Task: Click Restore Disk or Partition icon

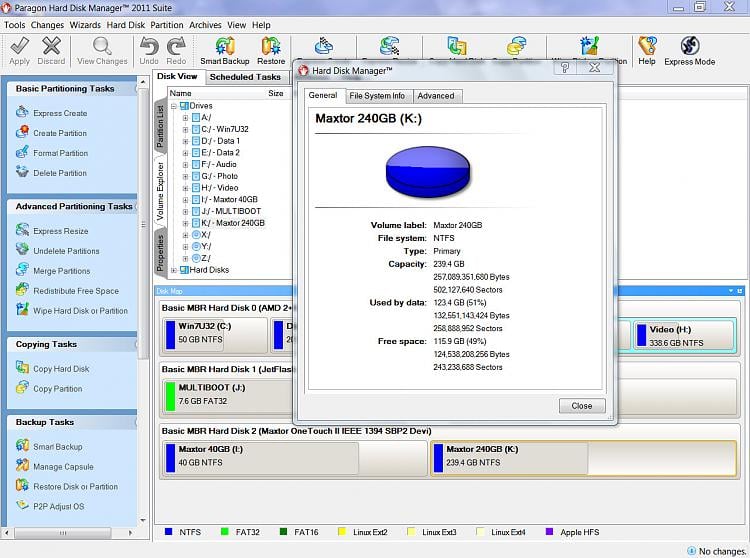Action: coord(22,486)
